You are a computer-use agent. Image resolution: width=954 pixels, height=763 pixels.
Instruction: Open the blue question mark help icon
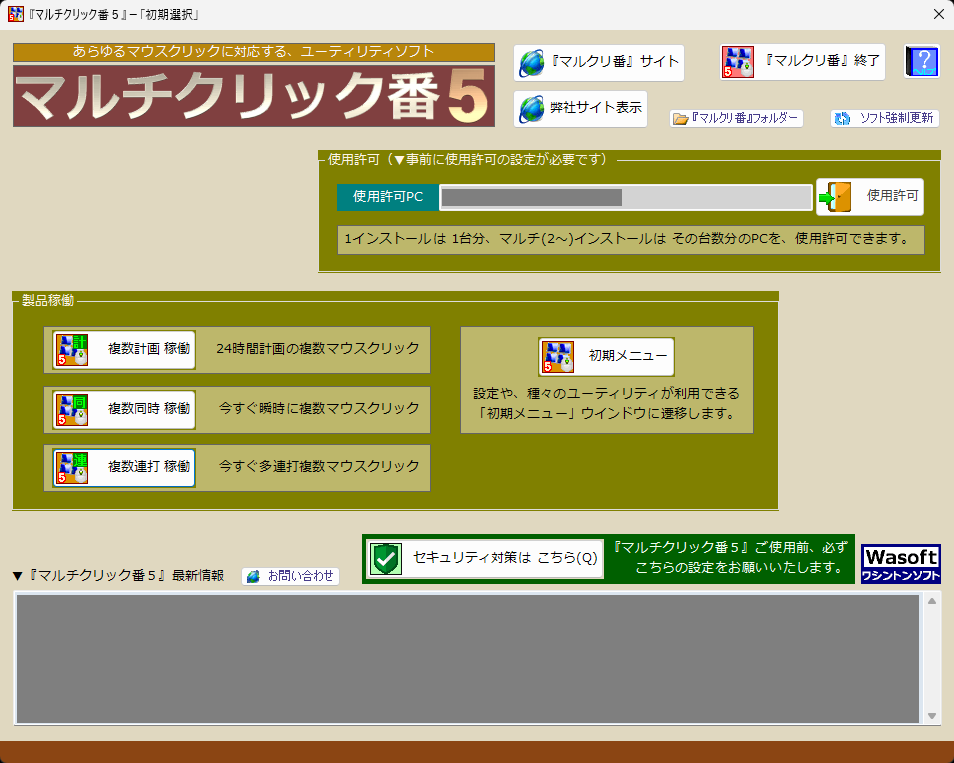922,62
